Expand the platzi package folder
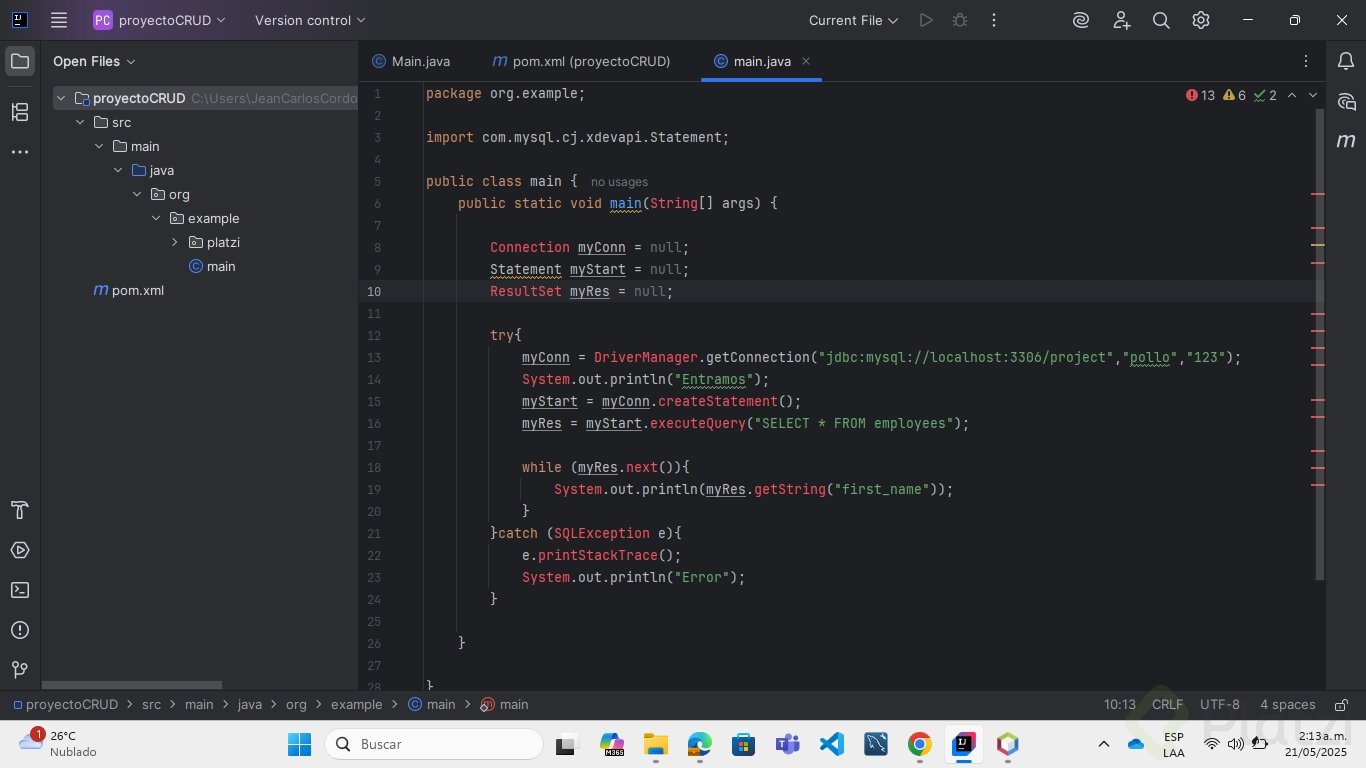Viewport: 1366px width, 768px height. pyautogui.click(x=174, y=242)
